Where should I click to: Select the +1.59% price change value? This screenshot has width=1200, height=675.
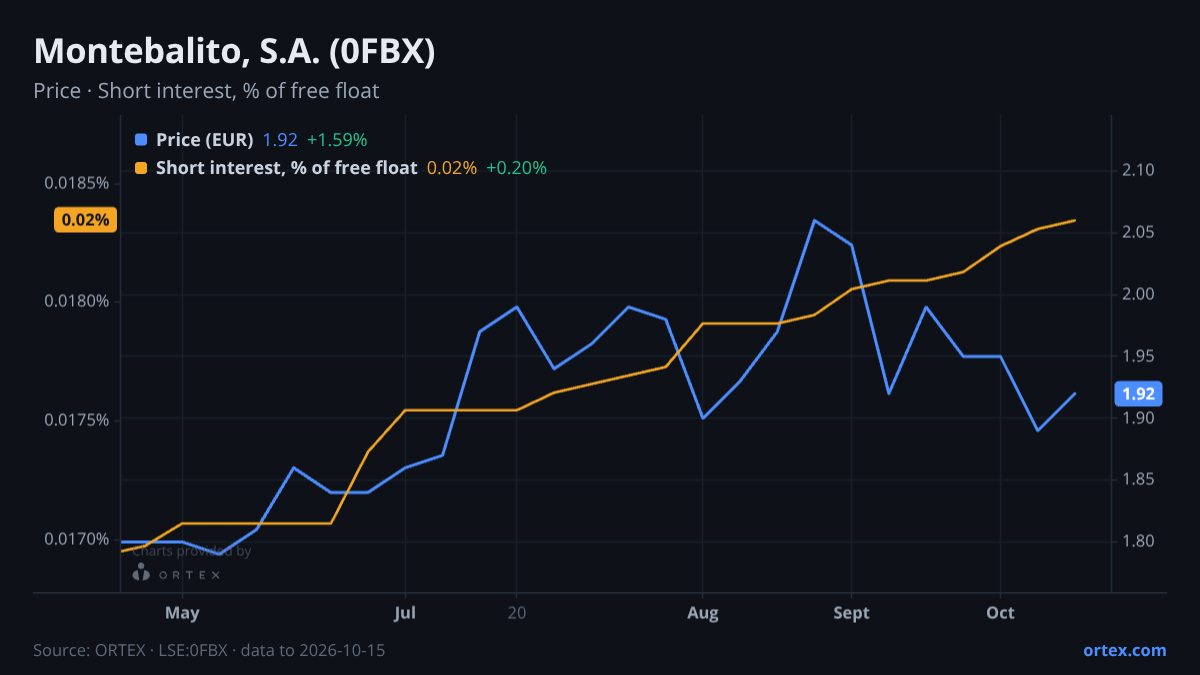[x=337, y=140]
